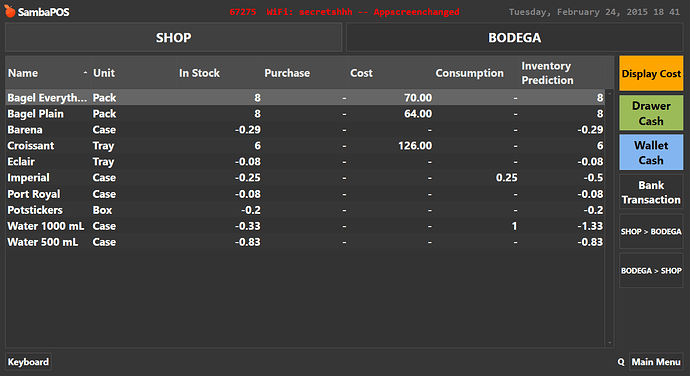Click the 64.00 cost cell
690x376 pixels.
[x=418, y=114]
